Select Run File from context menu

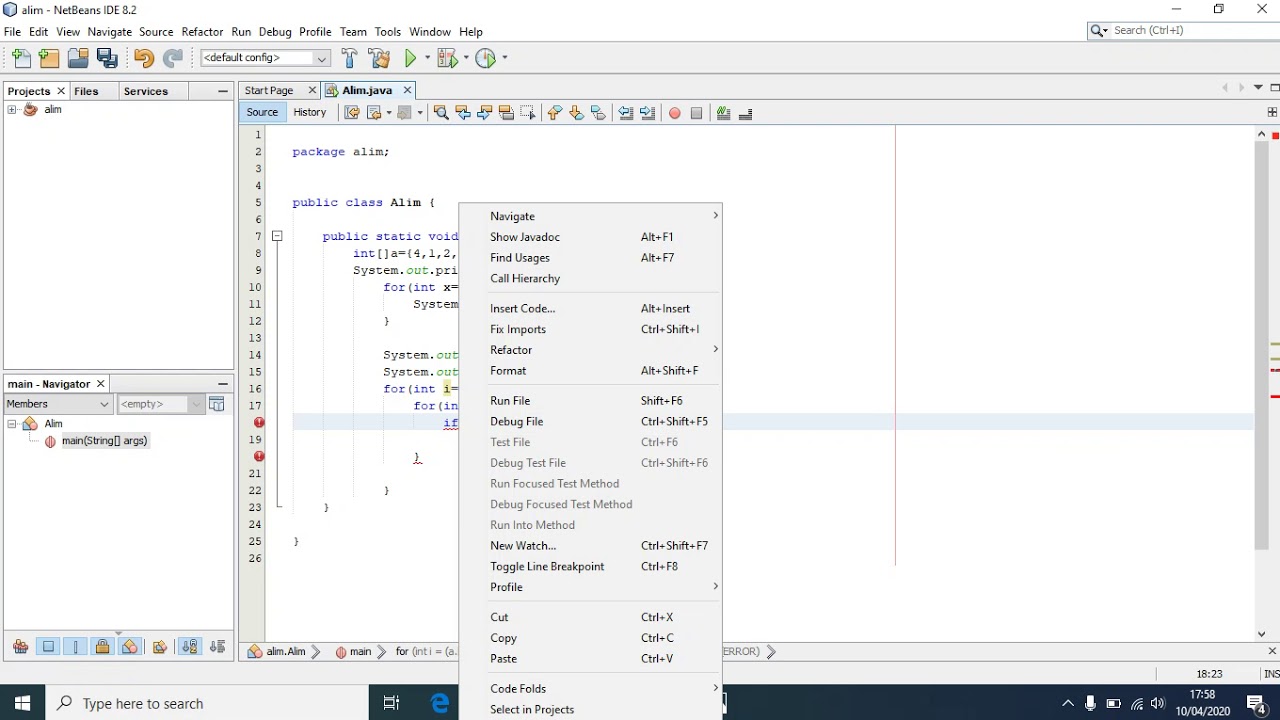point(510,400)
